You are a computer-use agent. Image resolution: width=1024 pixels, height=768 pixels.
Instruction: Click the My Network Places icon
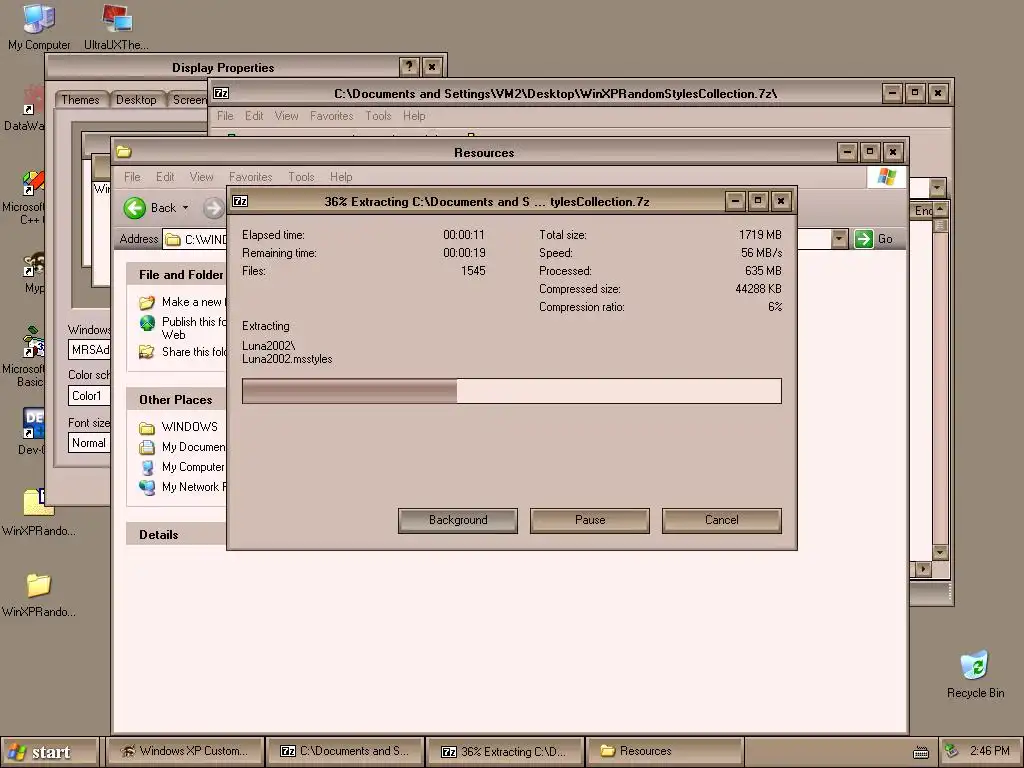pyautogui.click(x=147, y=487)
